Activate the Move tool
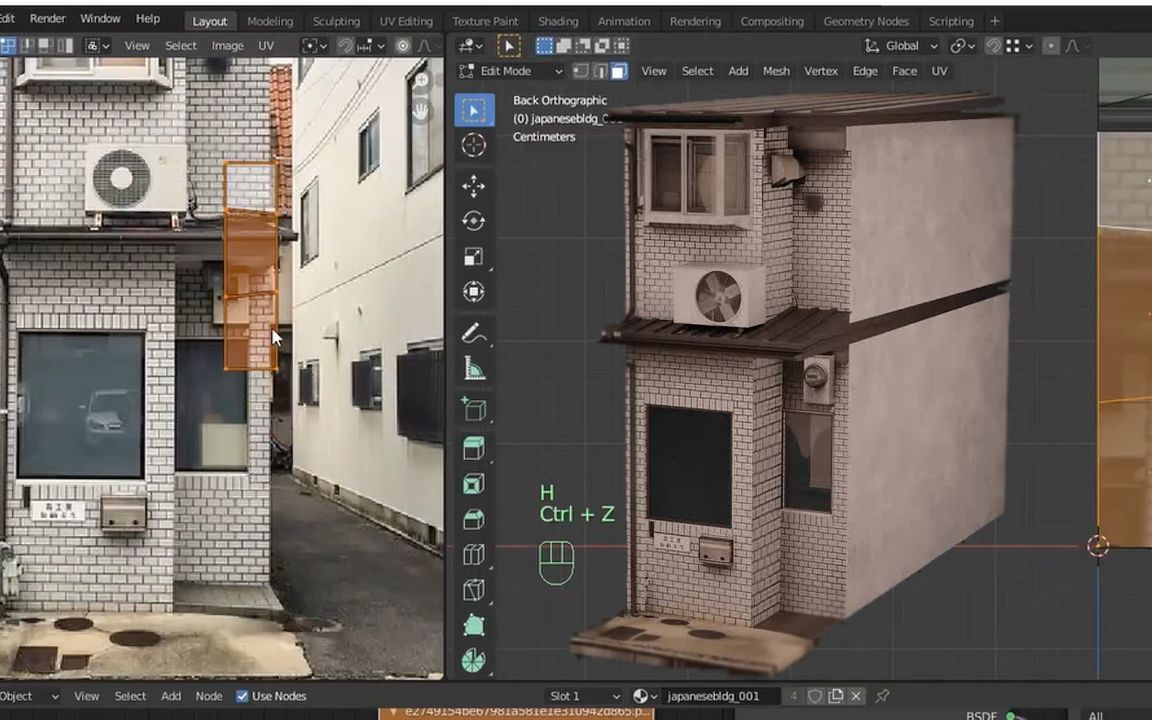The height and width of the screenshot is (720, 1152). pyautogui.click(x=474, y=186)
